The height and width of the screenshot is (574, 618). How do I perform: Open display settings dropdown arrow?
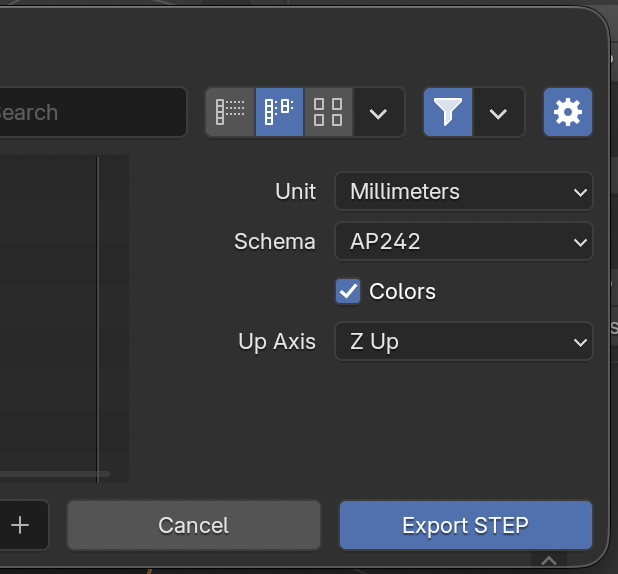(378, 113)
